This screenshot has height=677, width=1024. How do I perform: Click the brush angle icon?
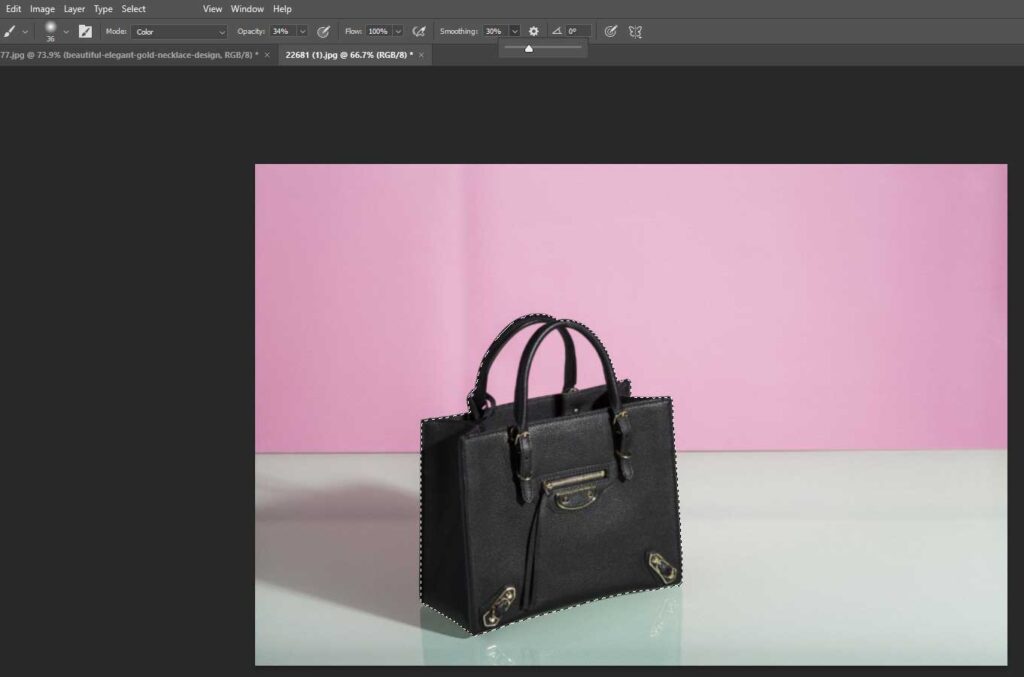557,32
